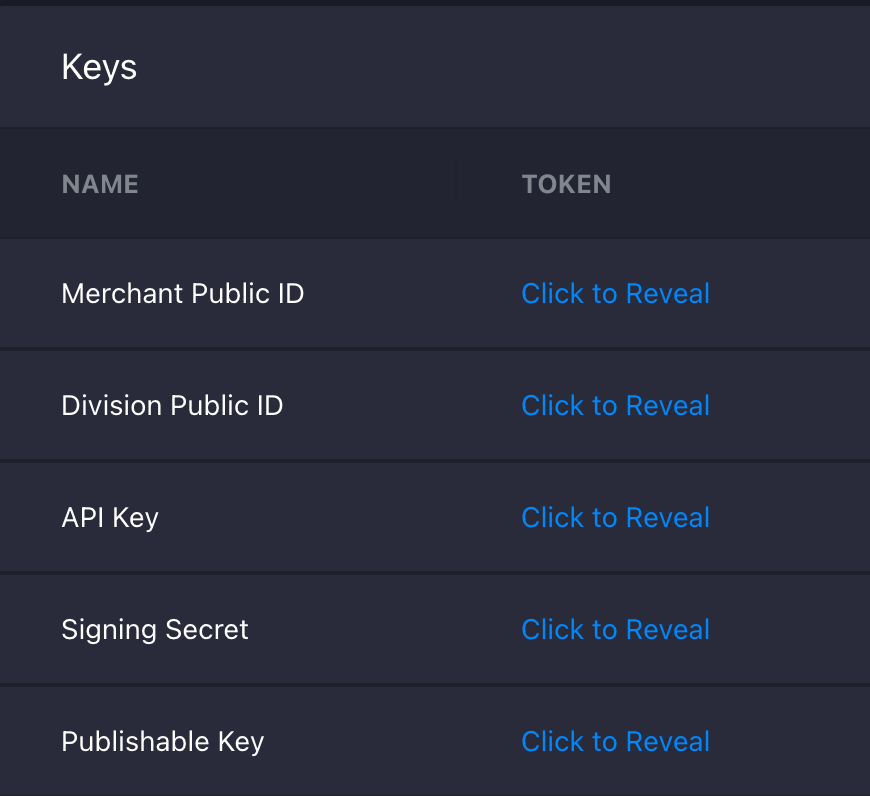
Task: Select the Division Public ID table row
Action: pos(435,405)
